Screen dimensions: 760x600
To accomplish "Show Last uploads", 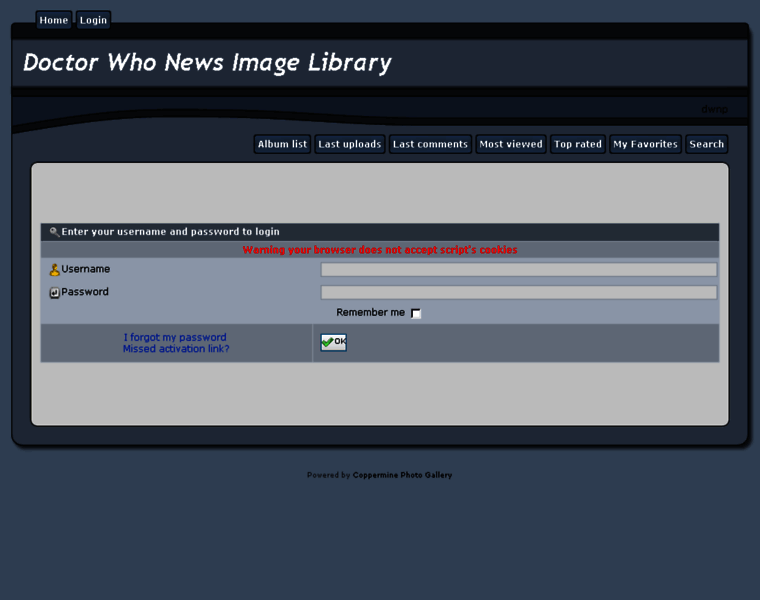I will pos(349,144).
